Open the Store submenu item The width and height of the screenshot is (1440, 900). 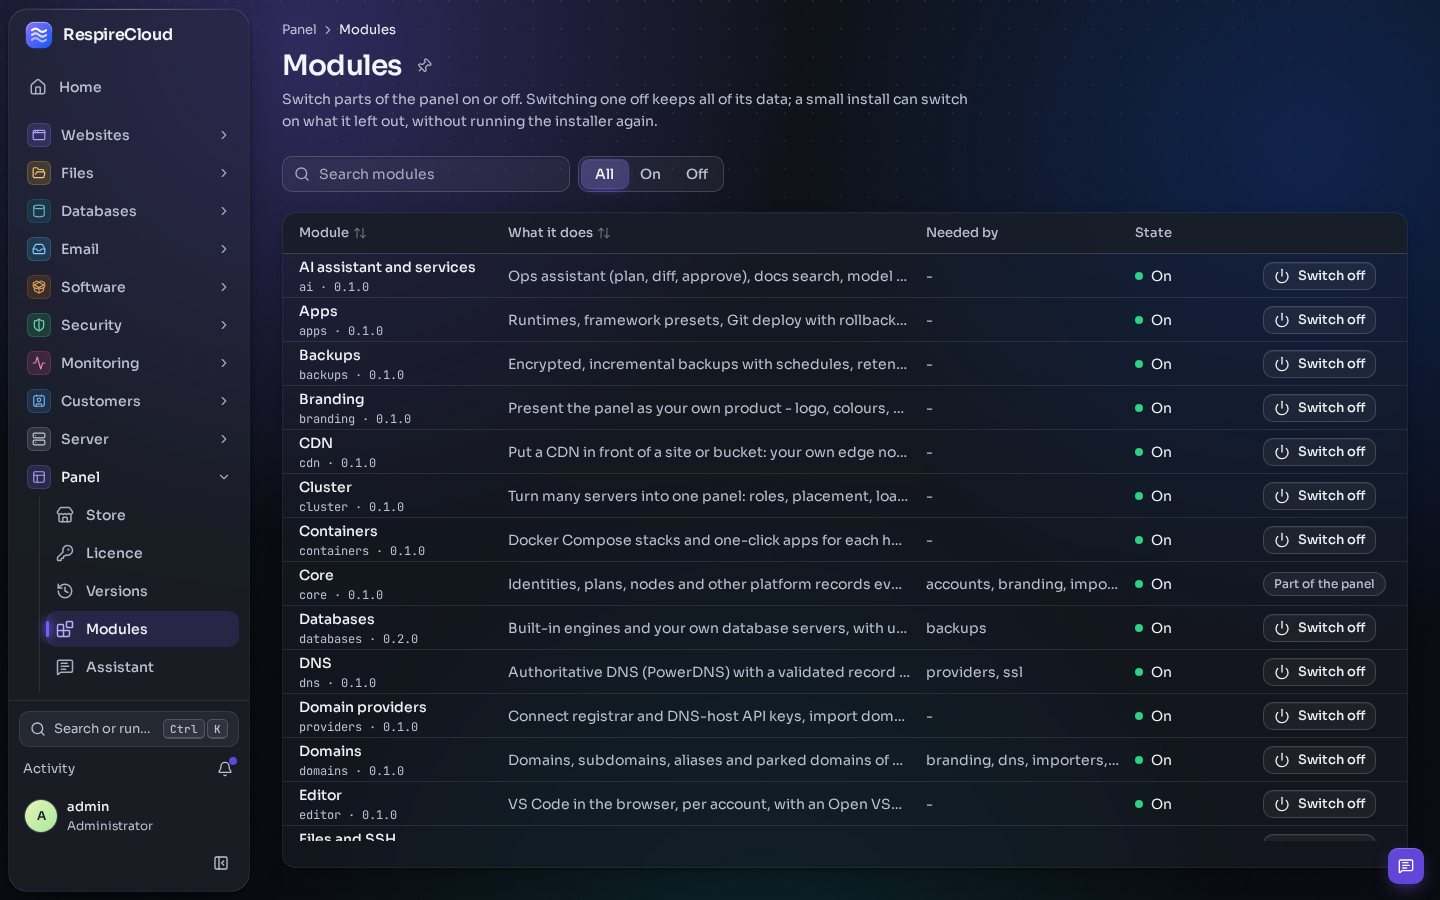coord(141,515)
